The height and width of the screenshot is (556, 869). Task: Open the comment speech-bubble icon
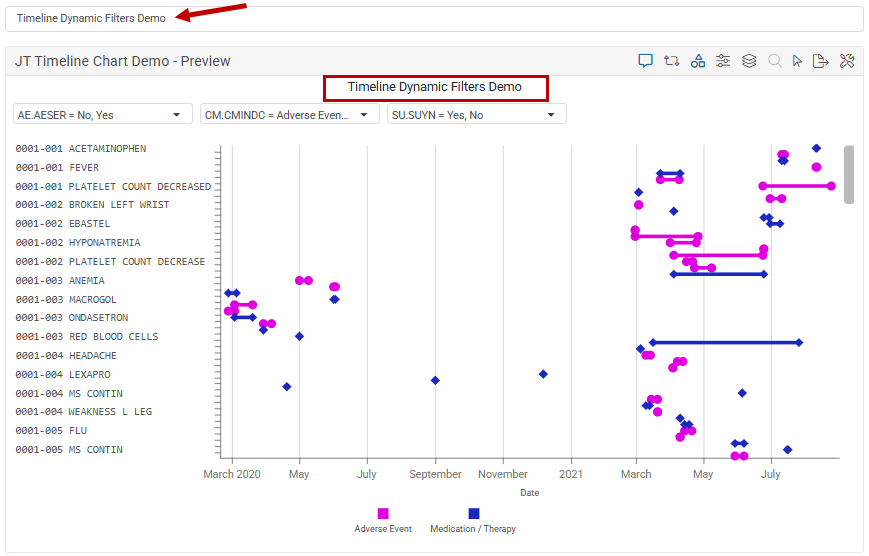click(x=645, y=61)
